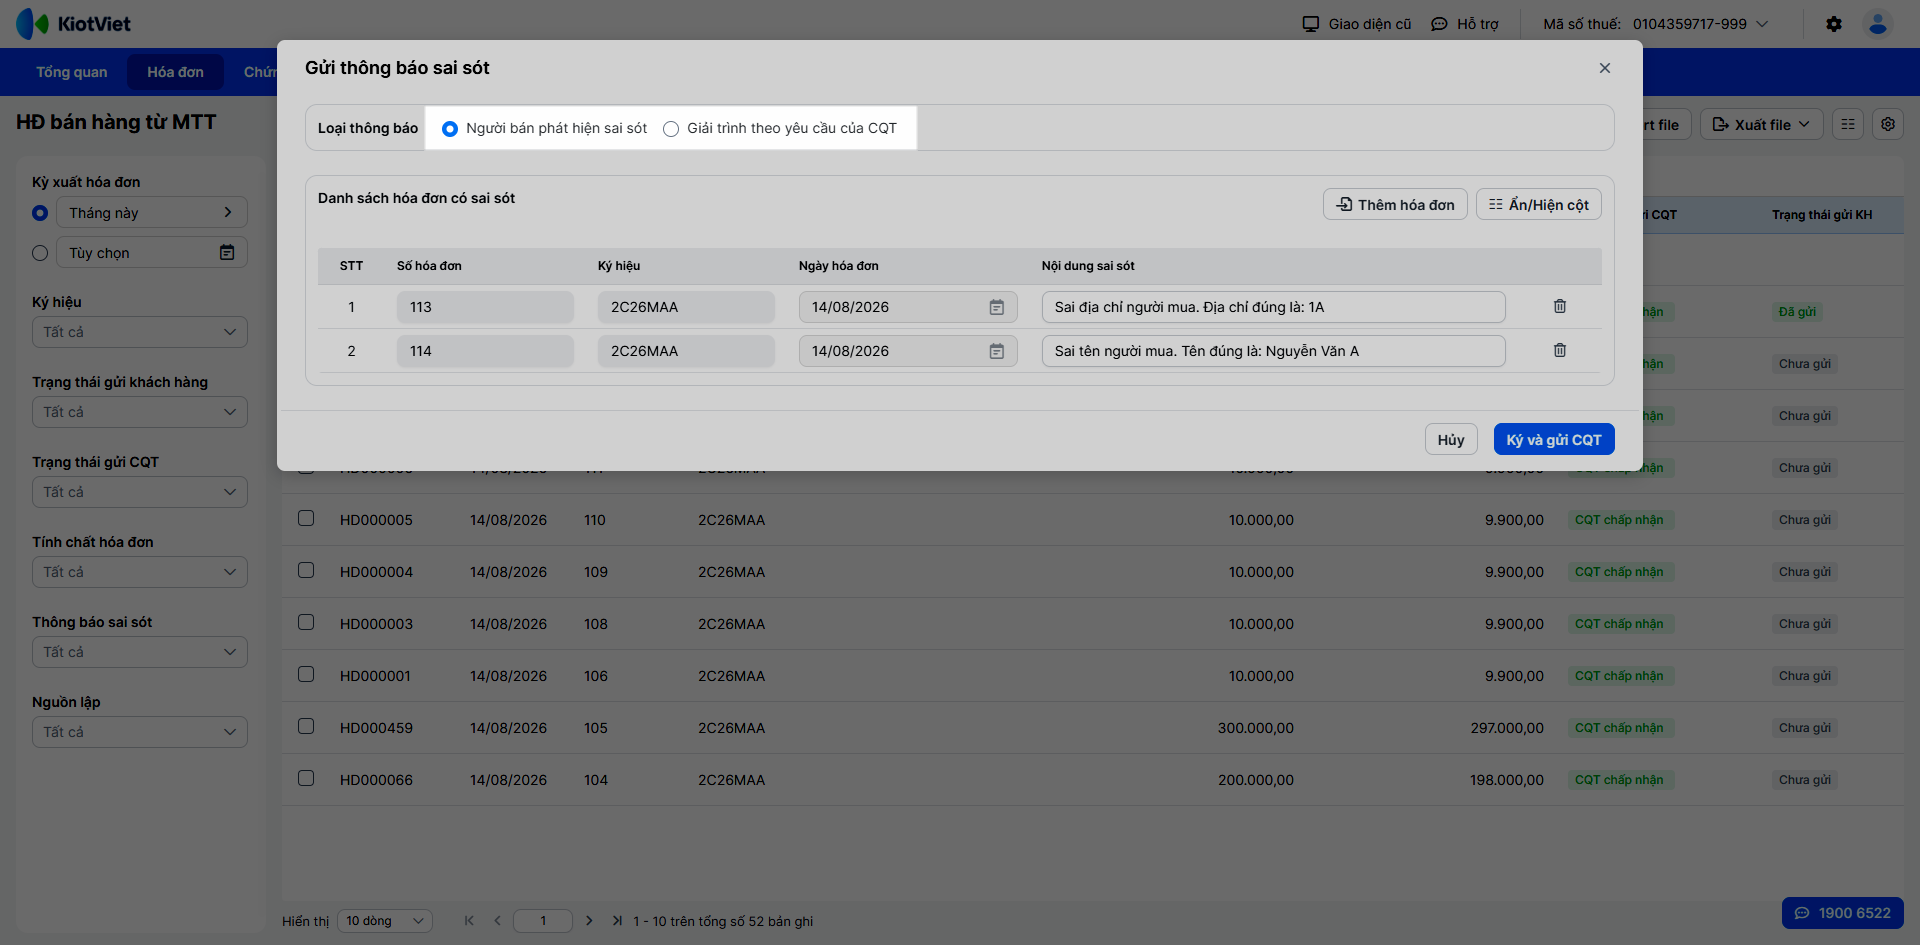Call hotline 1900 6522 chat button

1843,913
